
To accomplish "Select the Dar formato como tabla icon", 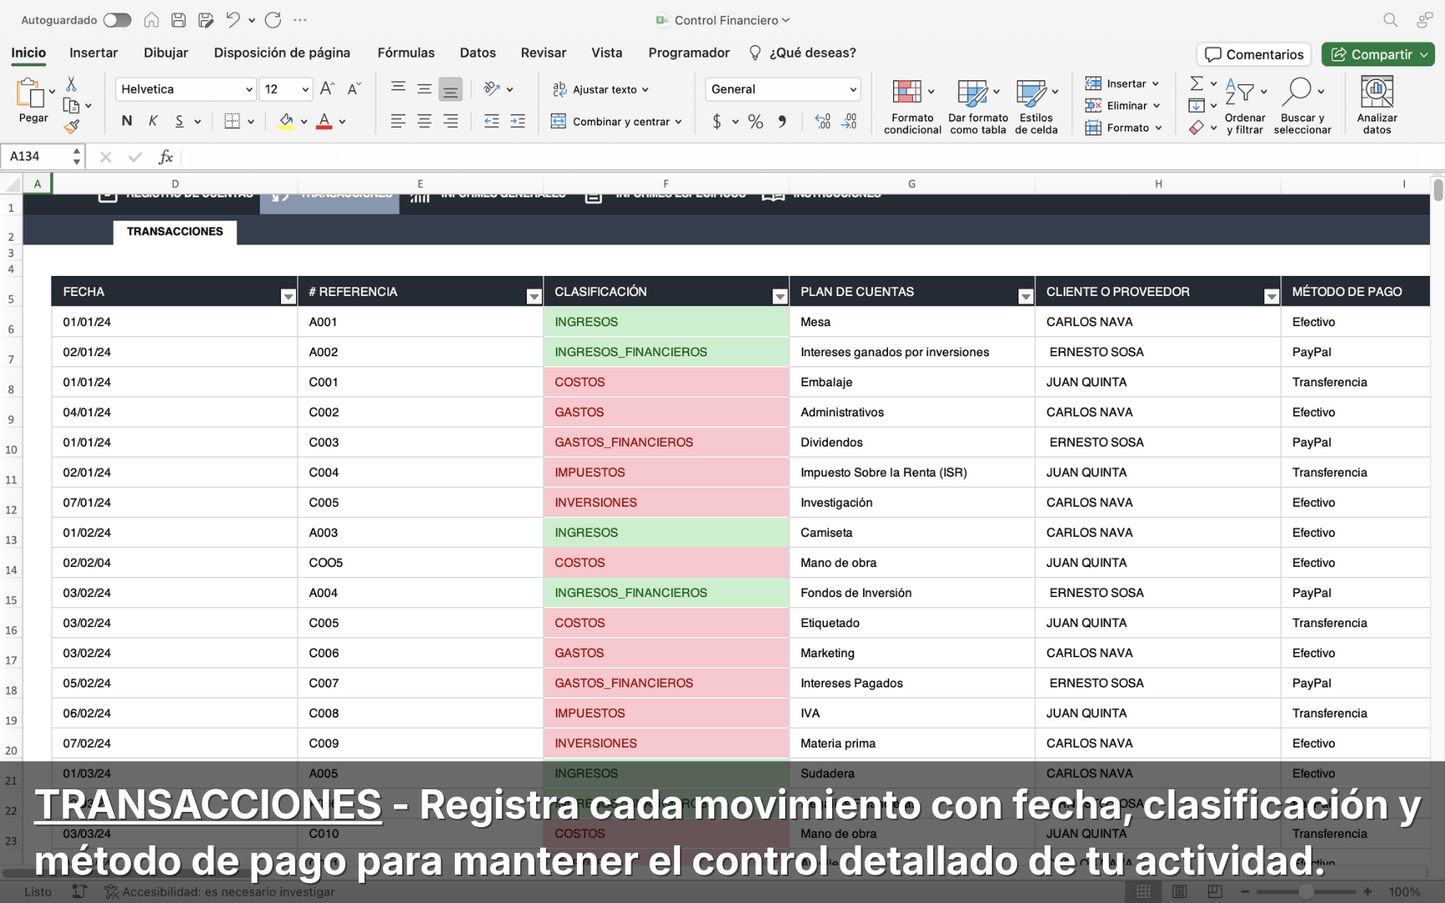I will [x=977, y=105].
